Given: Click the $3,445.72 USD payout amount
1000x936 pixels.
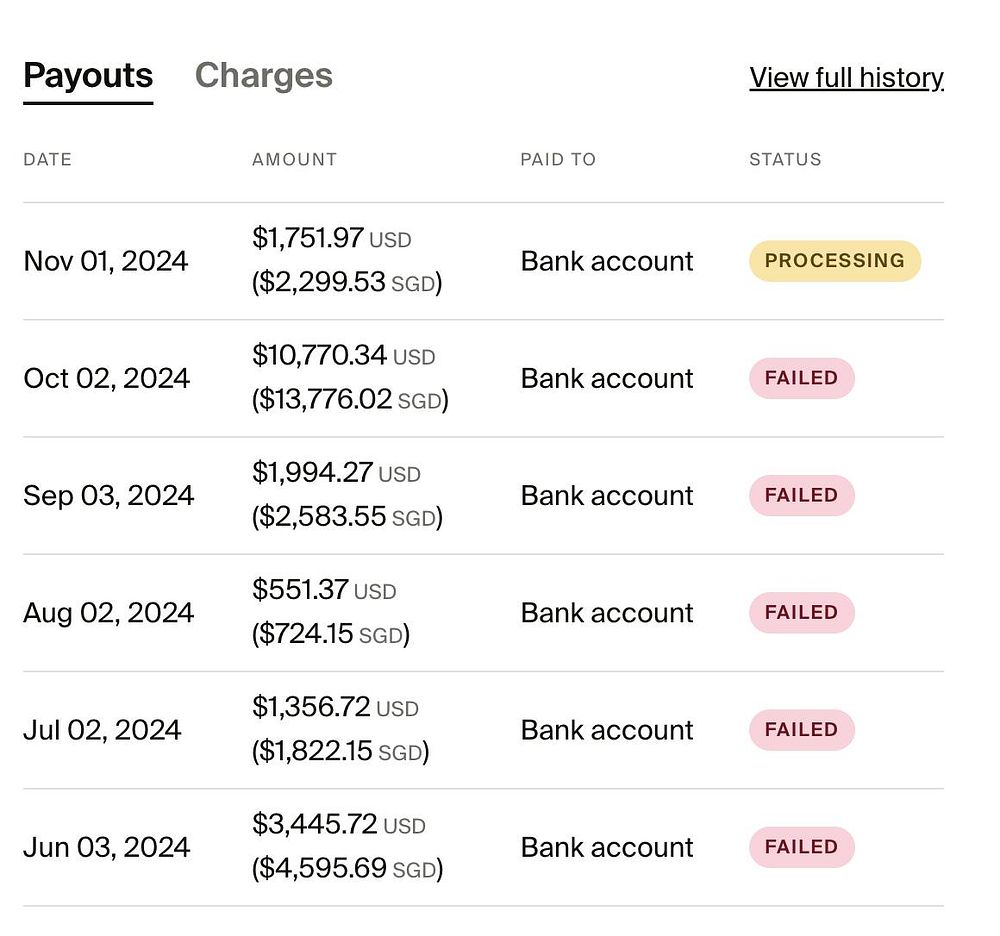Looking at the screenshot, I should [x=338, y=825].
